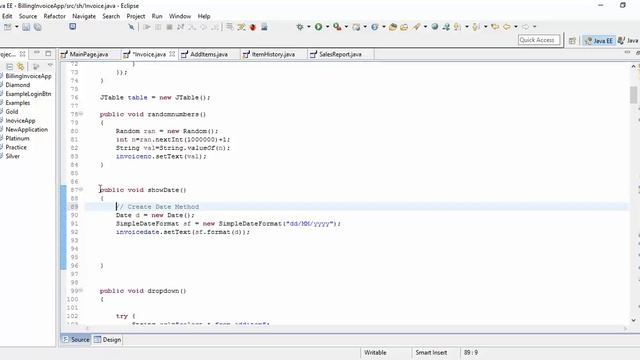Click the New Server toolbar icon

[x=356, y=27]
